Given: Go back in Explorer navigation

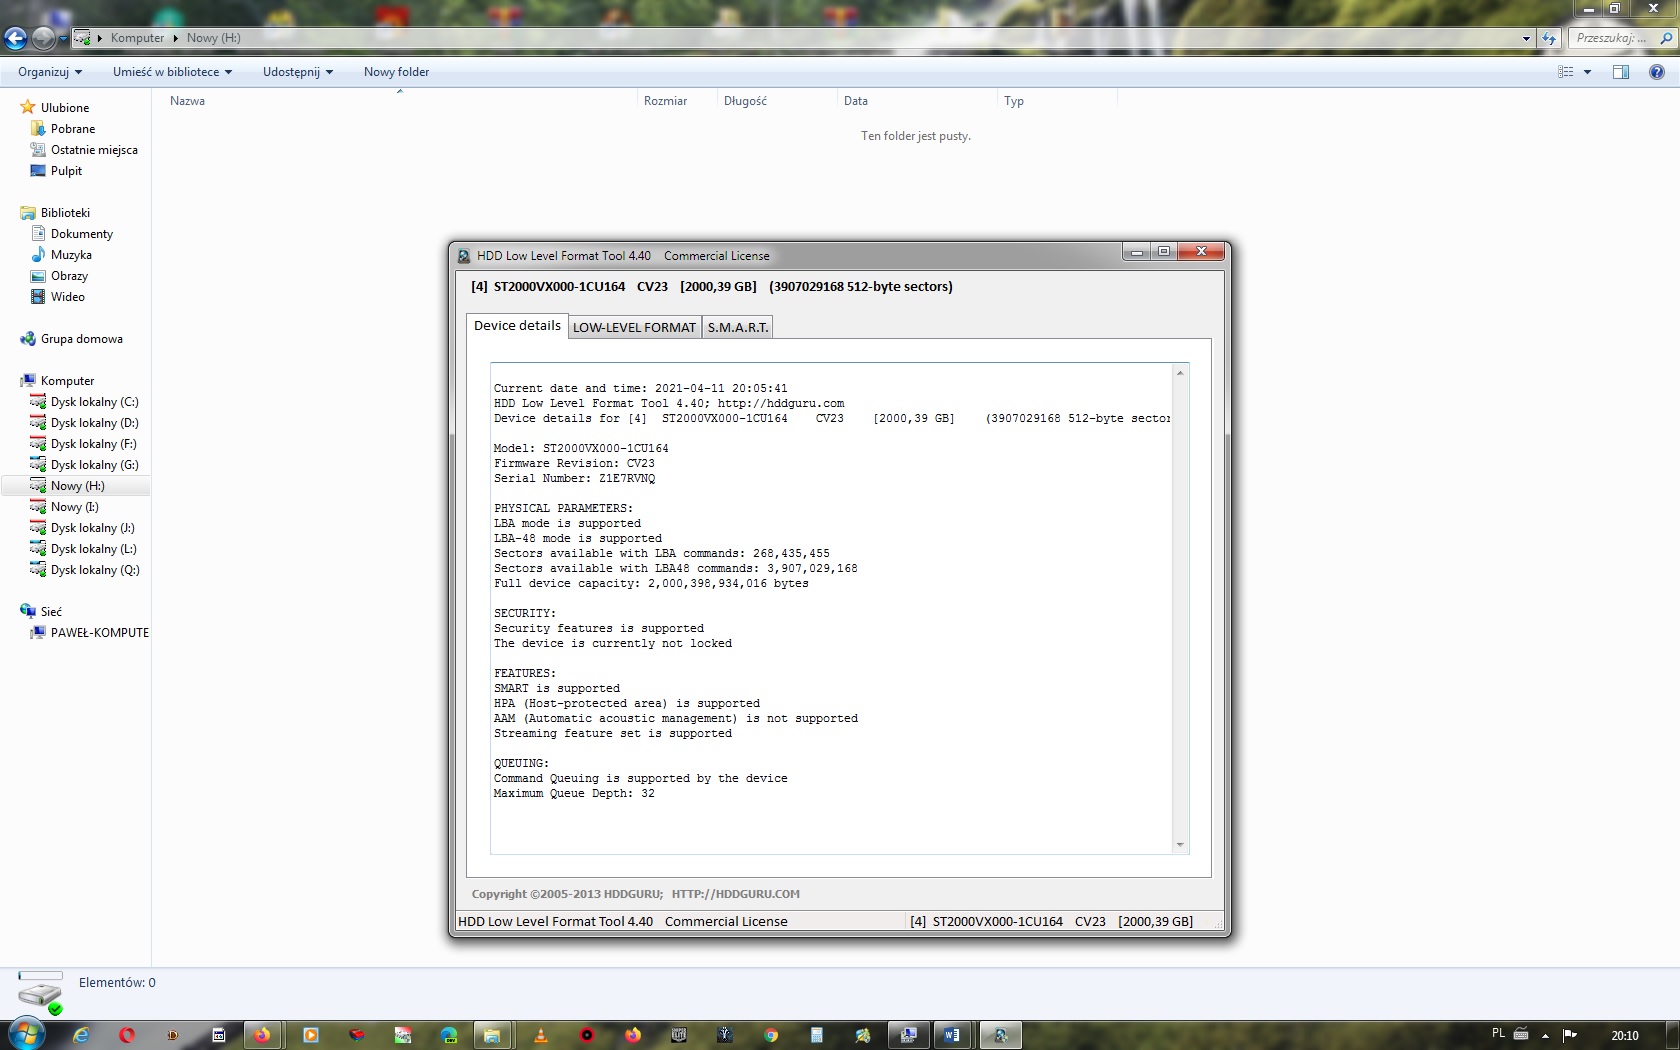Looking at the screenshot, I should (15, 38).
